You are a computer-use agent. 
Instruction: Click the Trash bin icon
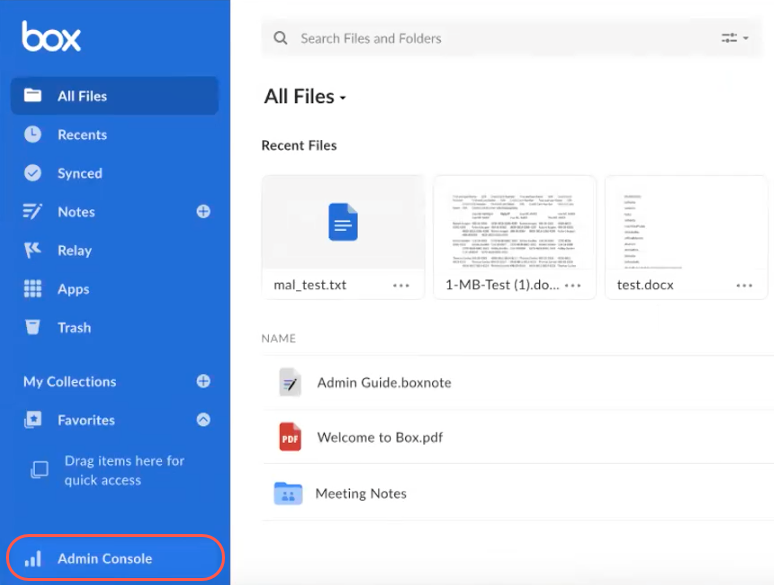[x=33, y=327]
